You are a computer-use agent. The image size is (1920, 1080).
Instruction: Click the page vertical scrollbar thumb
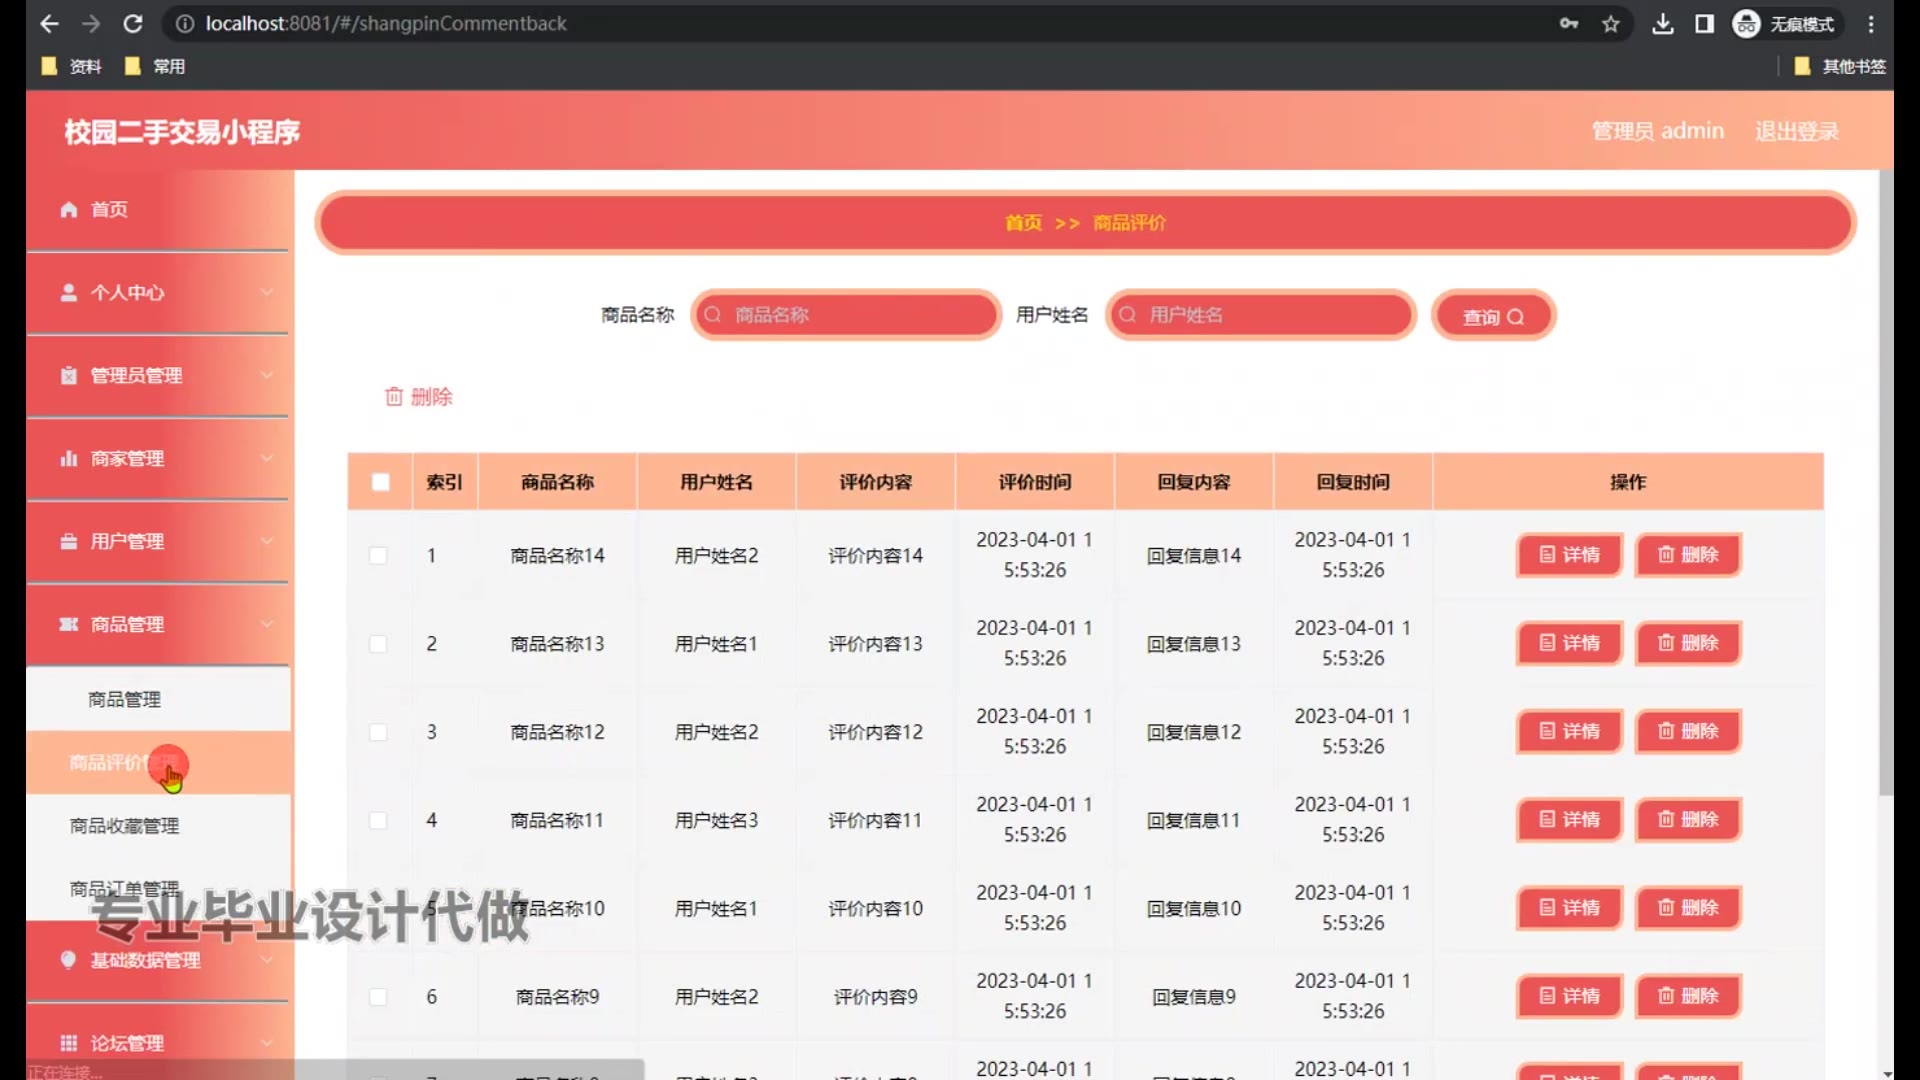pos(1885,480)
